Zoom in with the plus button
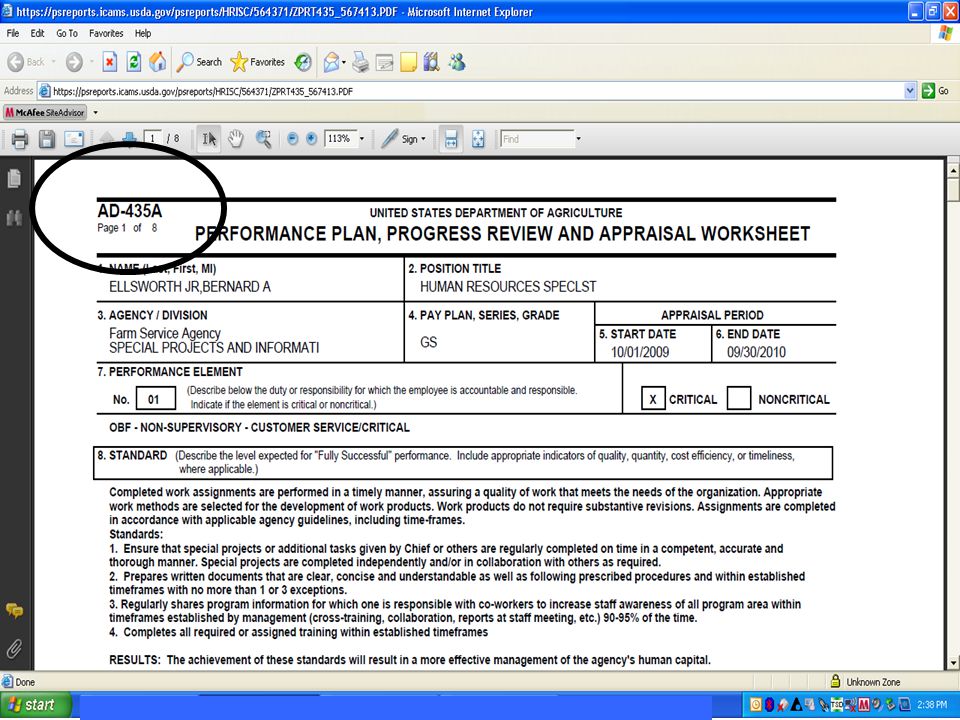The height and width of the screenshot is (720, 960). (311, 139)
